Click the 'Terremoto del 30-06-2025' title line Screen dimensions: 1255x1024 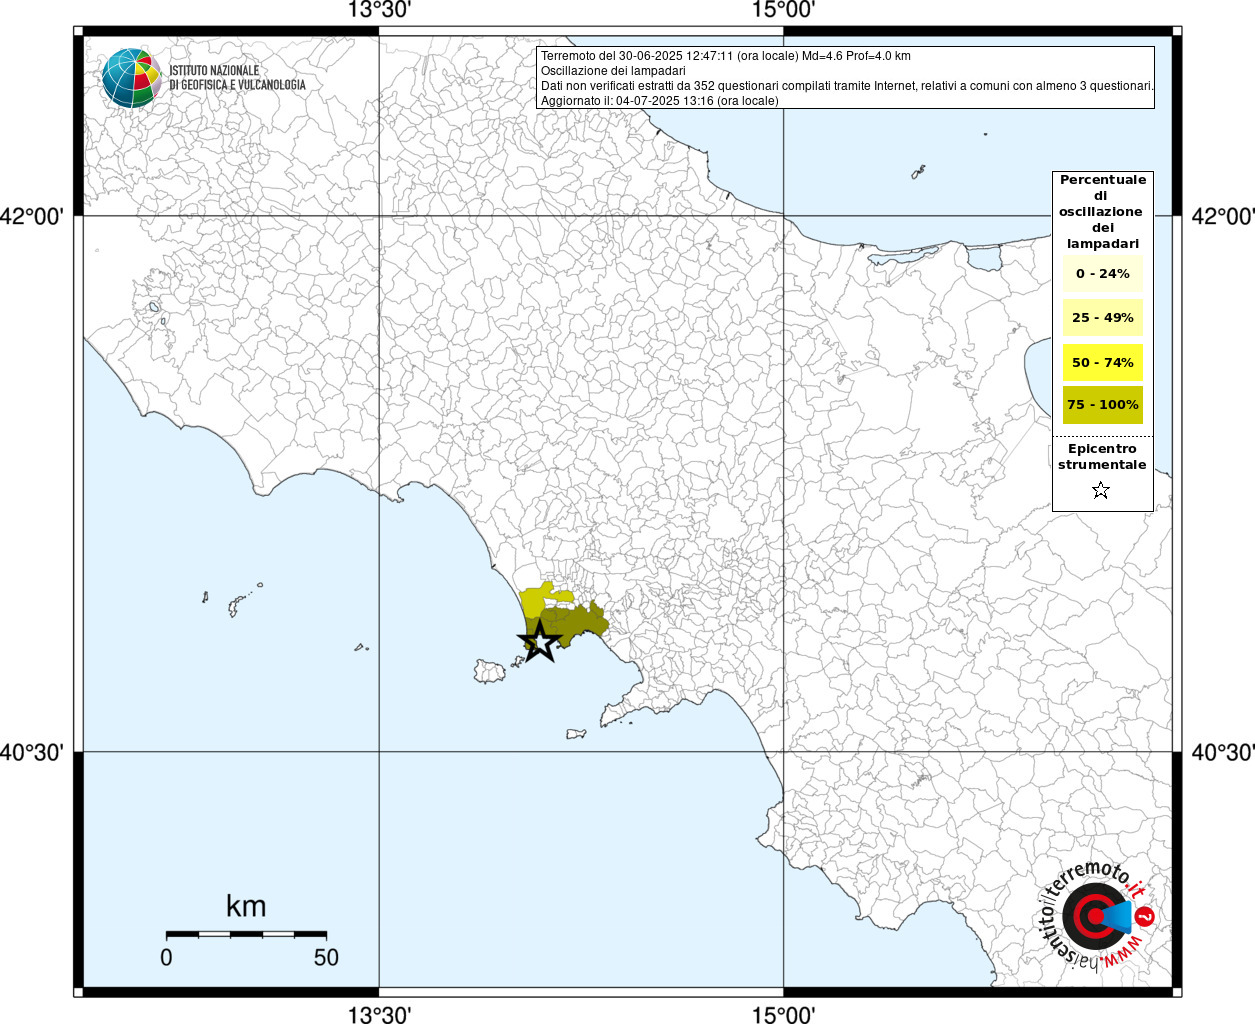tap(726, 56)
